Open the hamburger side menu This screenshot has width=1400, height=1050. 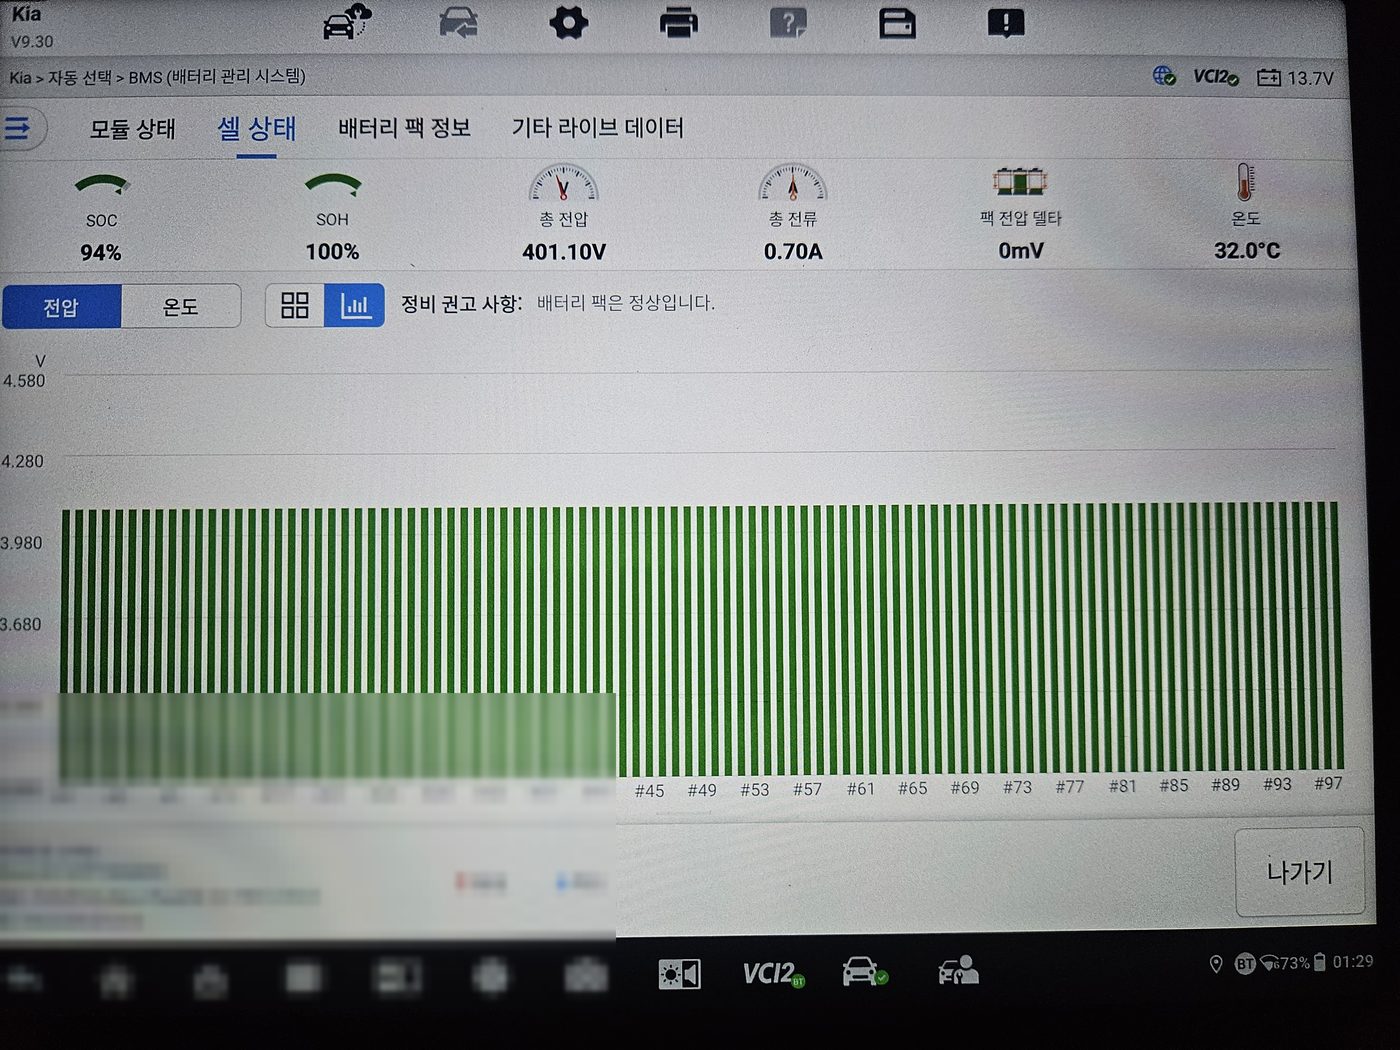coord(18,128)
